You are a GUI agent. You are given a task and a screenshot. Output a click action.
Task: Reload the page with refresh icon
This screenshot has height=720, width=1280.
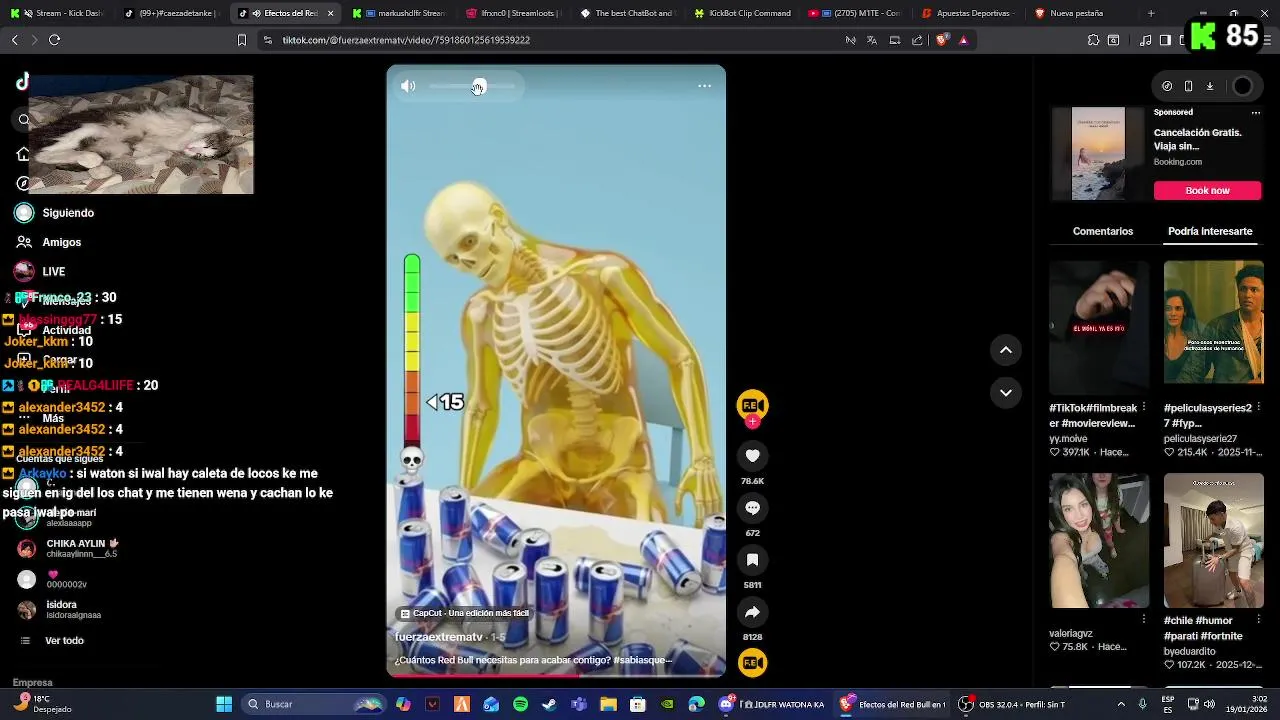(54, 40)
